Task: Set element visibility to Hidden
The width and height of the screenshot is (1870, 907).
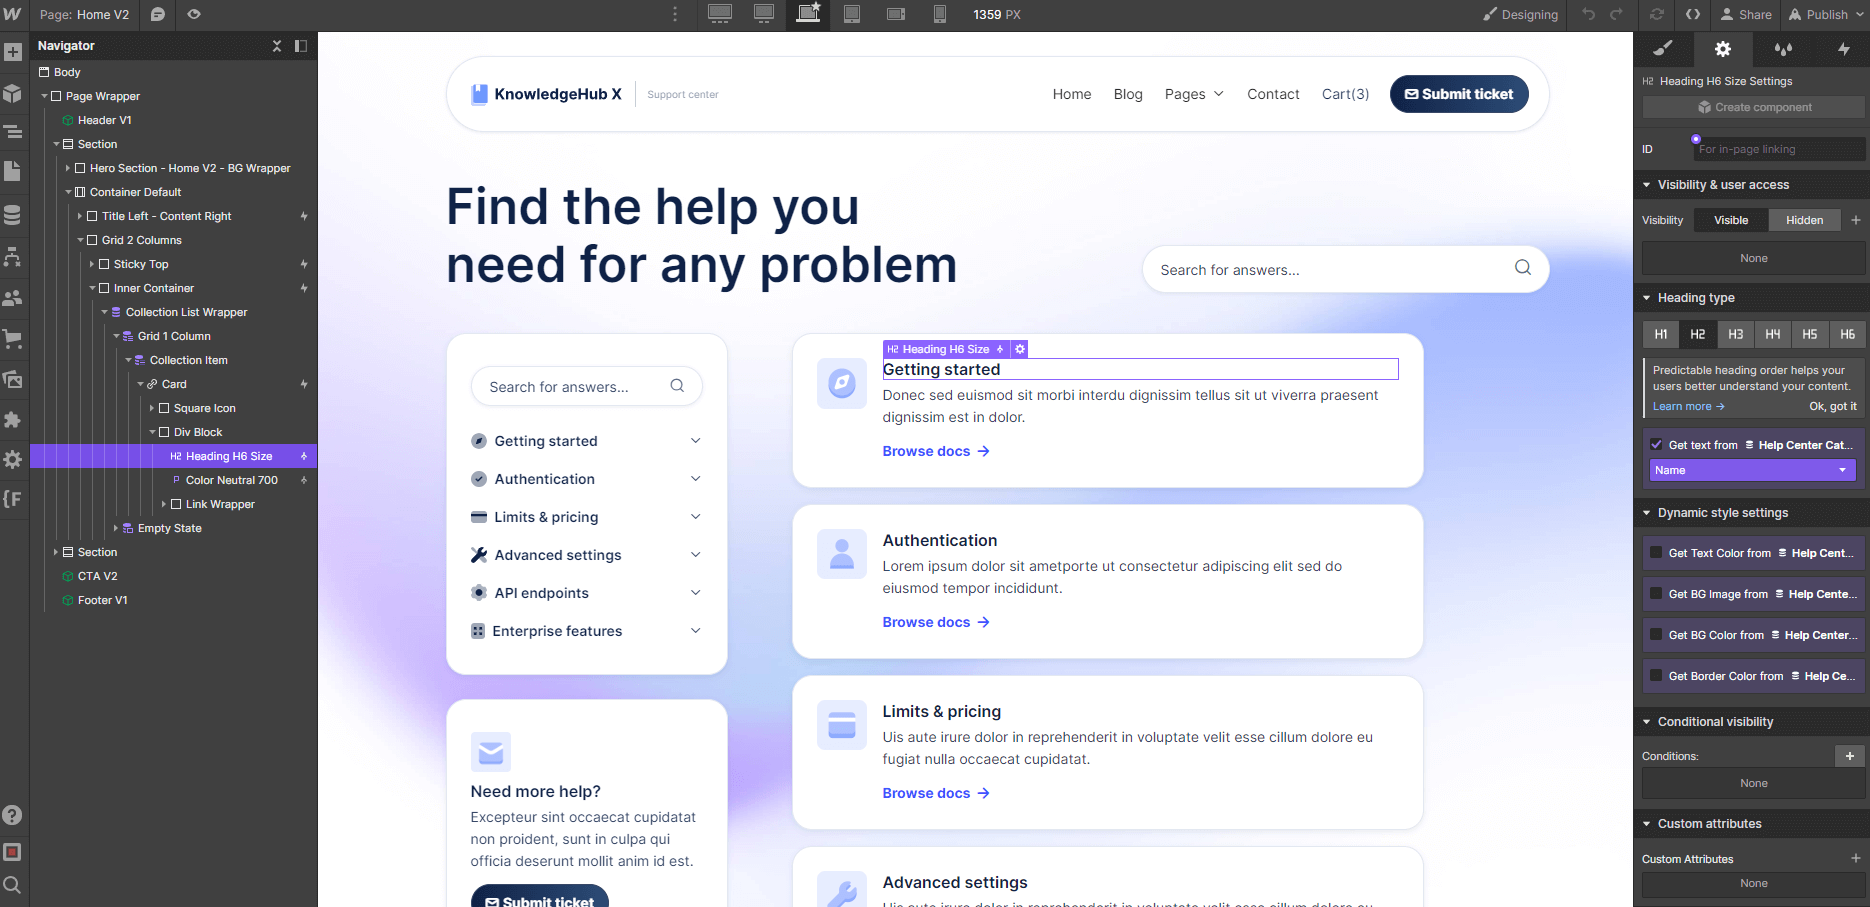Action: (1805, 219)
